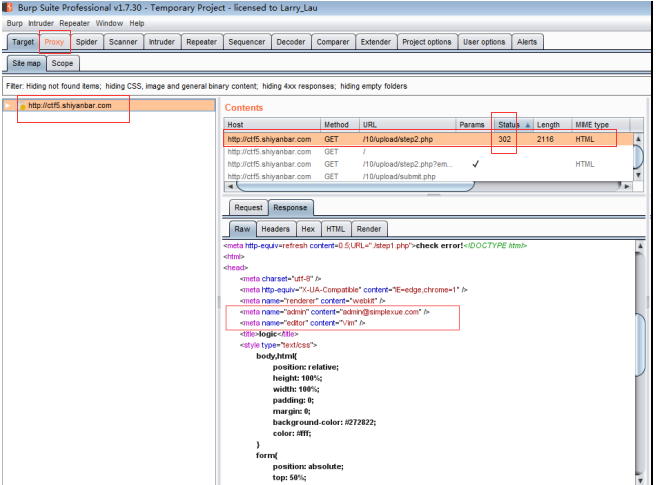This screenshot has width=659, height=485.
Task: Click the title logic line in response
Action: (269, 334)
